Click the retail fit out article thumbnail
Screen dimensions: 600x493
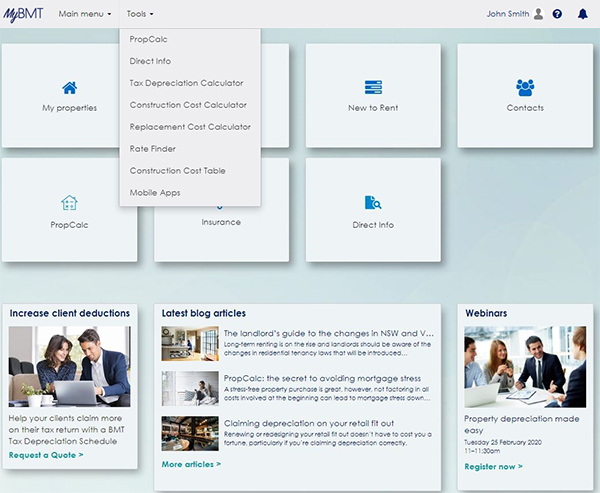190,433
